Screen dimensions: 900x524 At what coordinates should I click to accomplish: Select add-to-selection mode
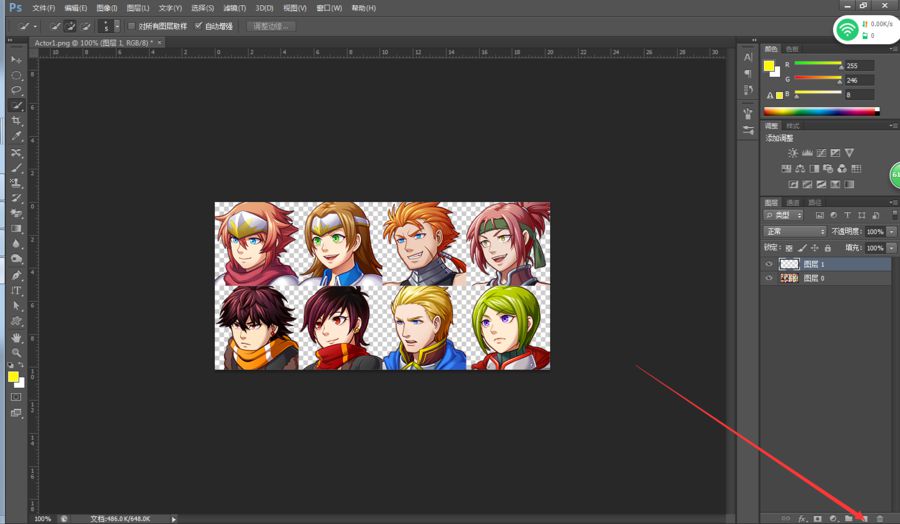(70, 26)
